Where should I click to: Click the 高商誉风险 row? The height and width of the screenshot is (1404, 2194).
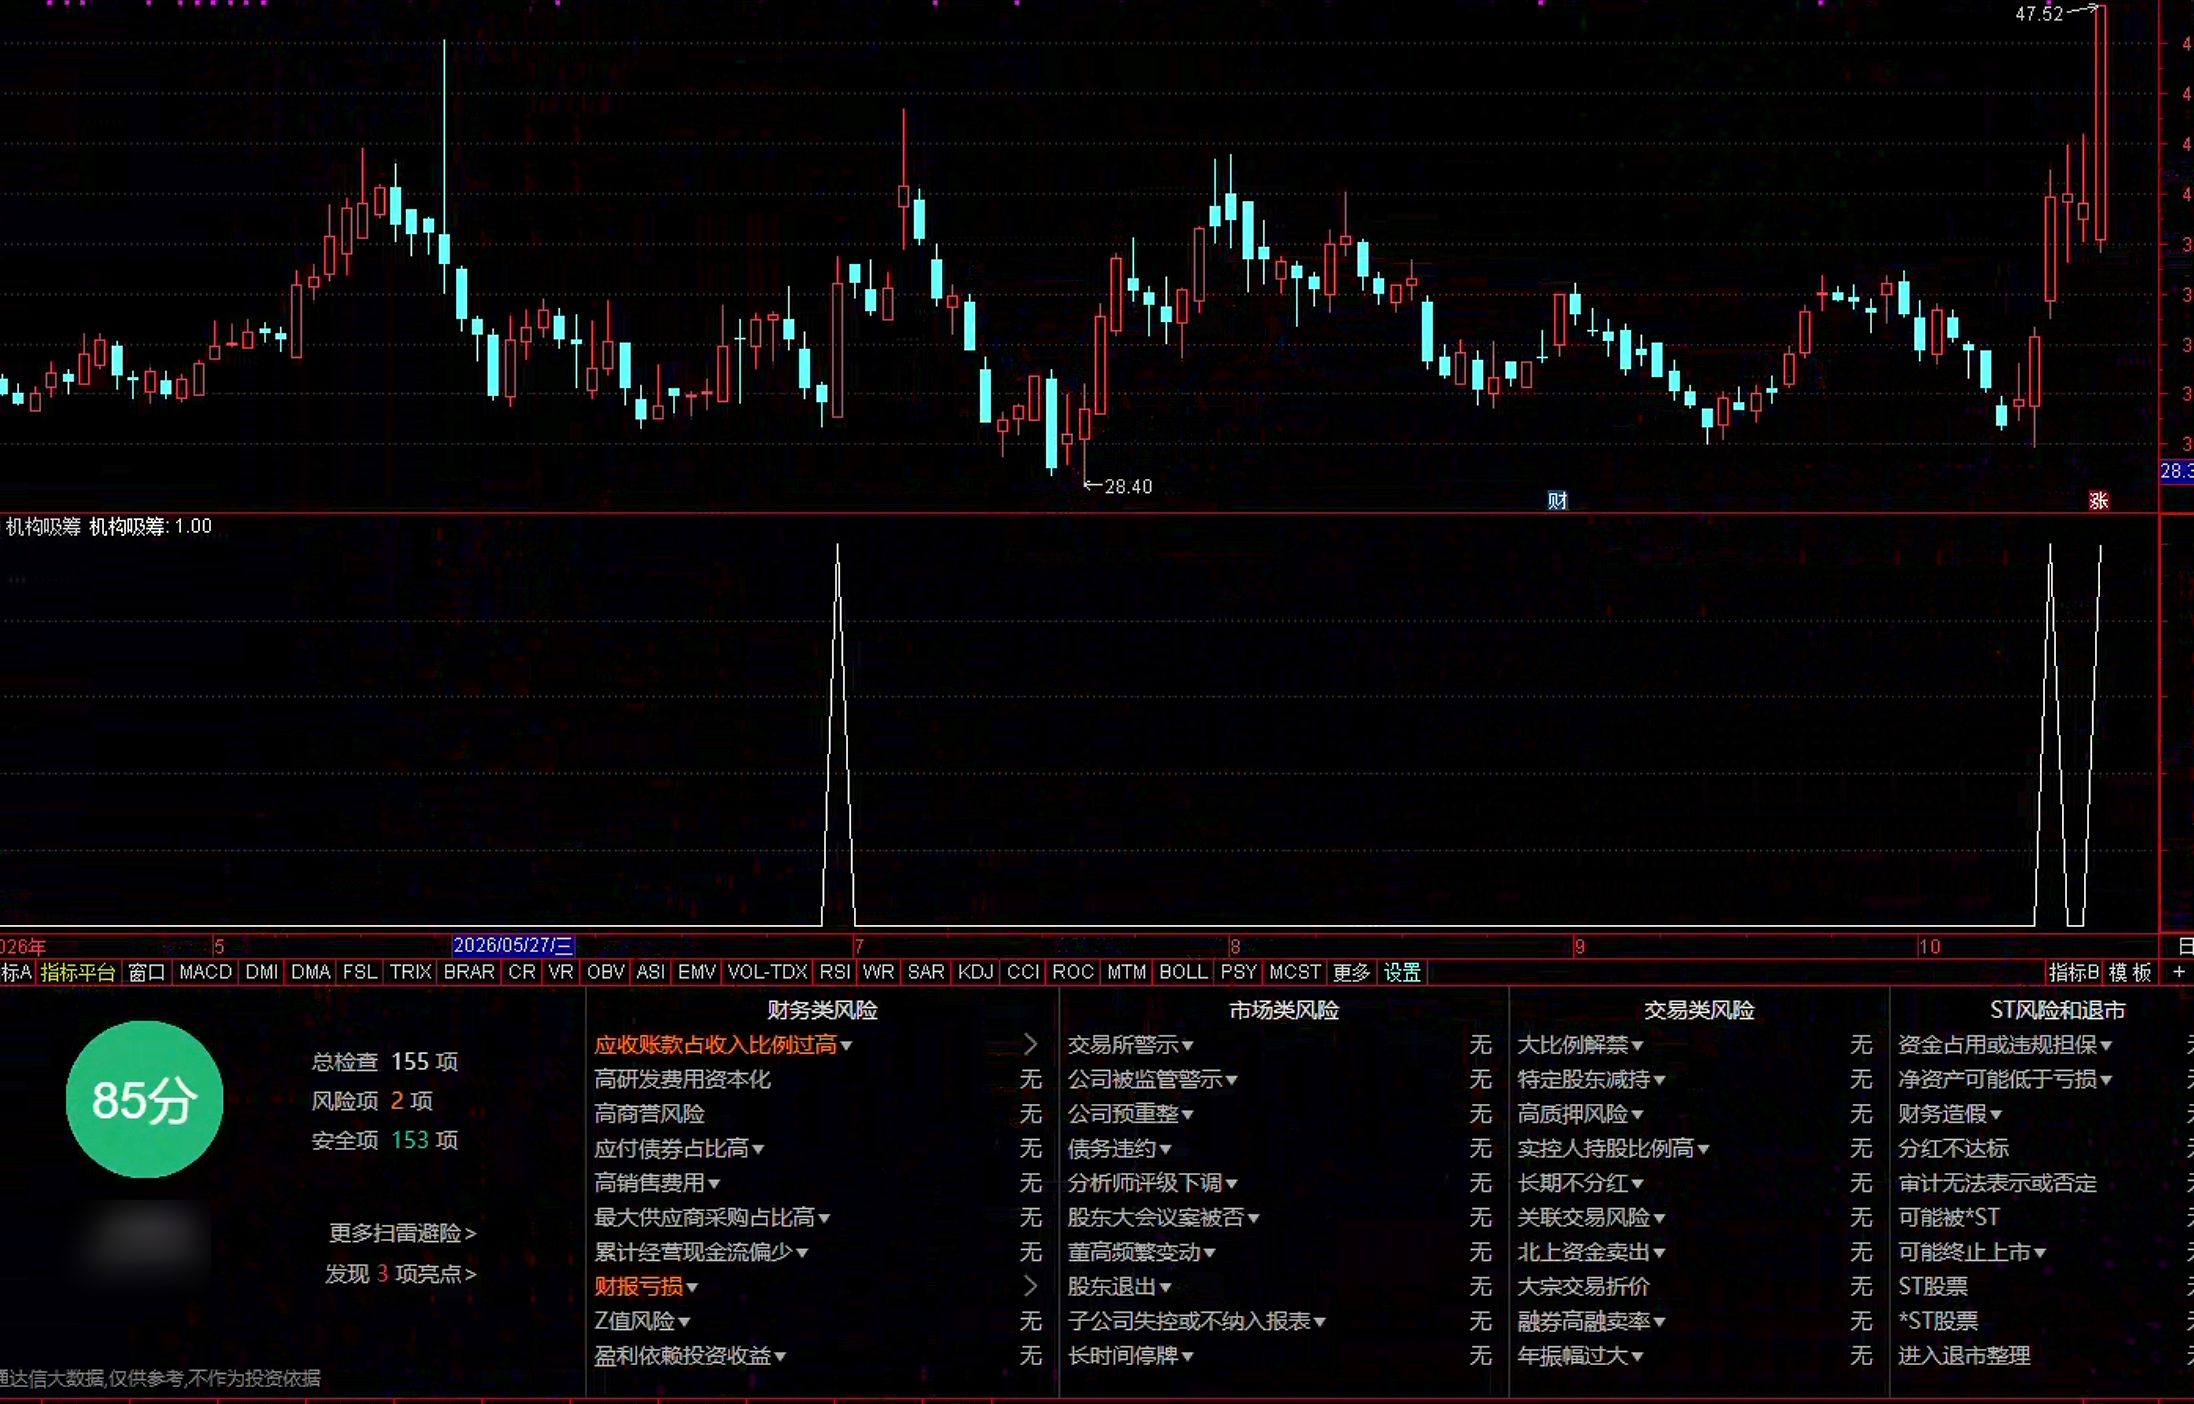click(818, 1113)
